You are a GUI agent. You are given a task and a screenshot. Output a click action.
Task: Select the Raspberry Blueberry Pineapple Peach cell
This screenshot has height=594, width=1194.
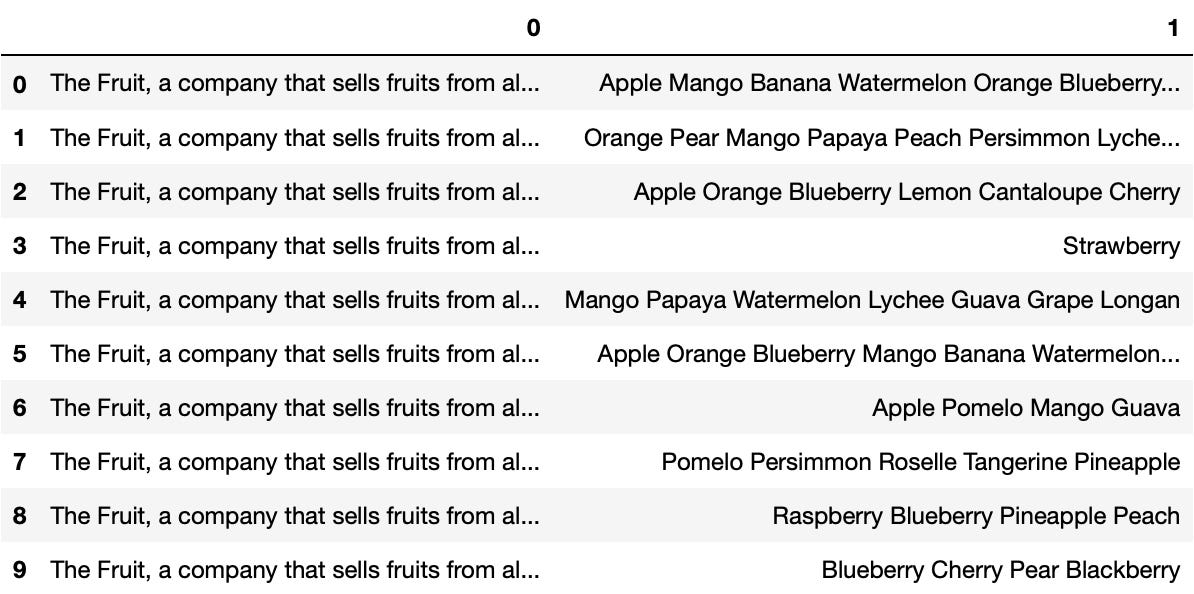(975, 516)
